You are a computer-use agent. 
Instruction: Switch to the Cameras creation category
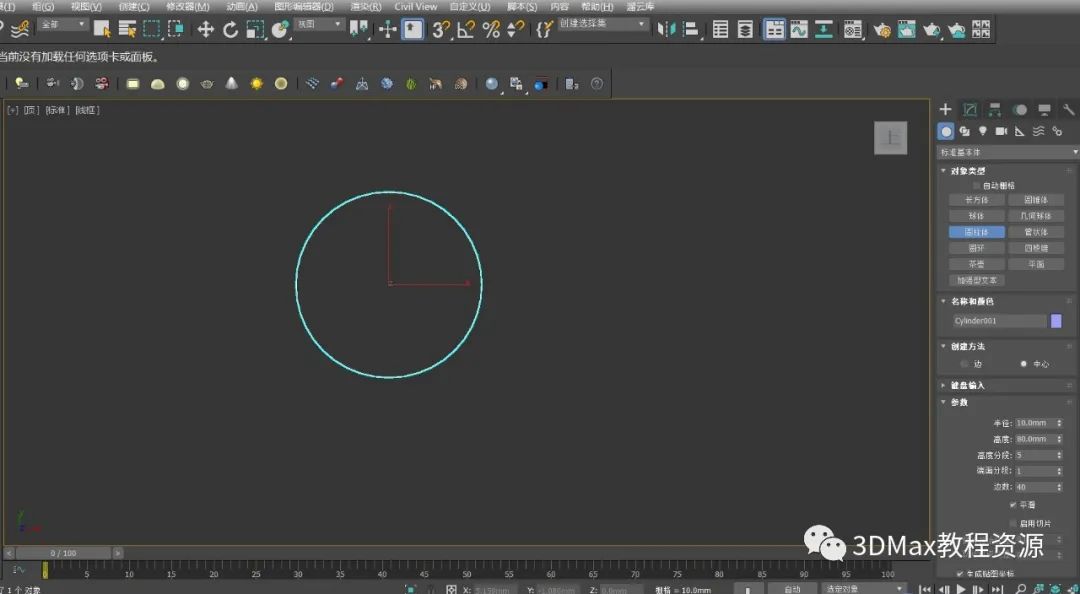1001,131
